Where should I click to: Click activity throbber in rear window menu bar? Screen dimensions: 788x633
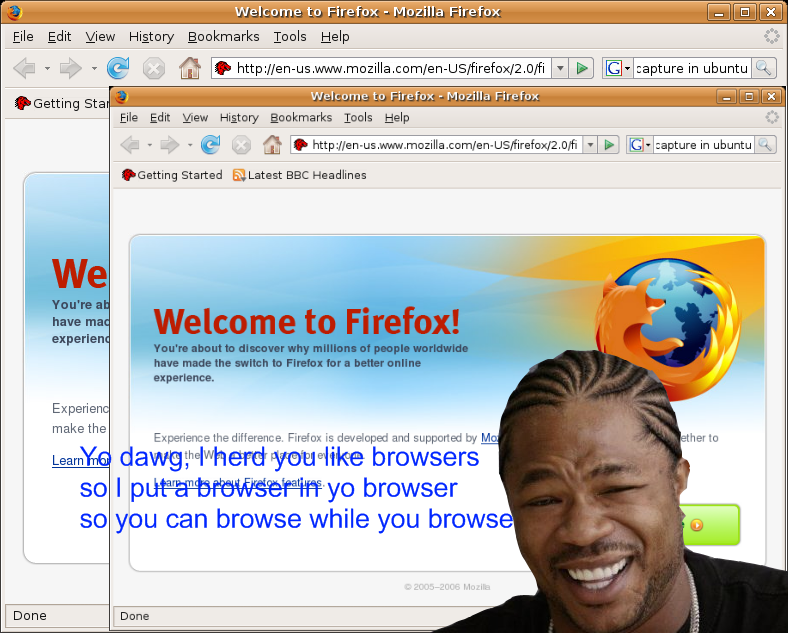(771, 36)
